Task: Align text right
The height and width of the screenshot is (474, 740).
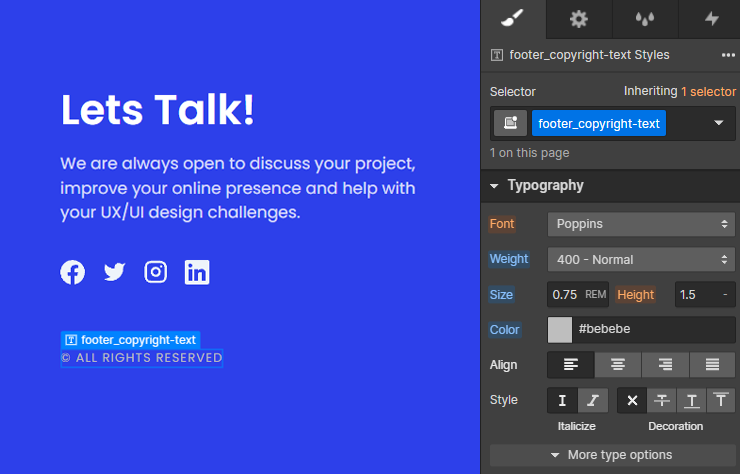Action: 665,364
